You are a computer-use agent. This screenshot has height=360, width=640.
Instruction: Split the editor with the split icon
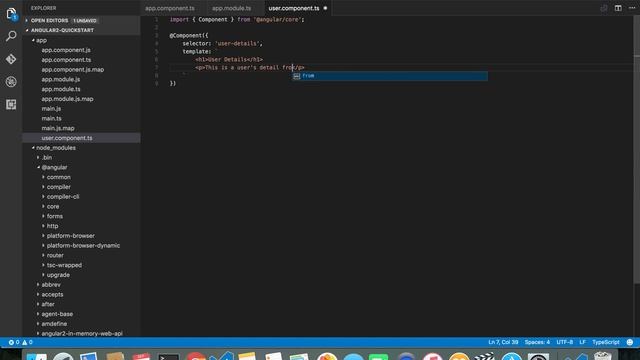point(618,8)
